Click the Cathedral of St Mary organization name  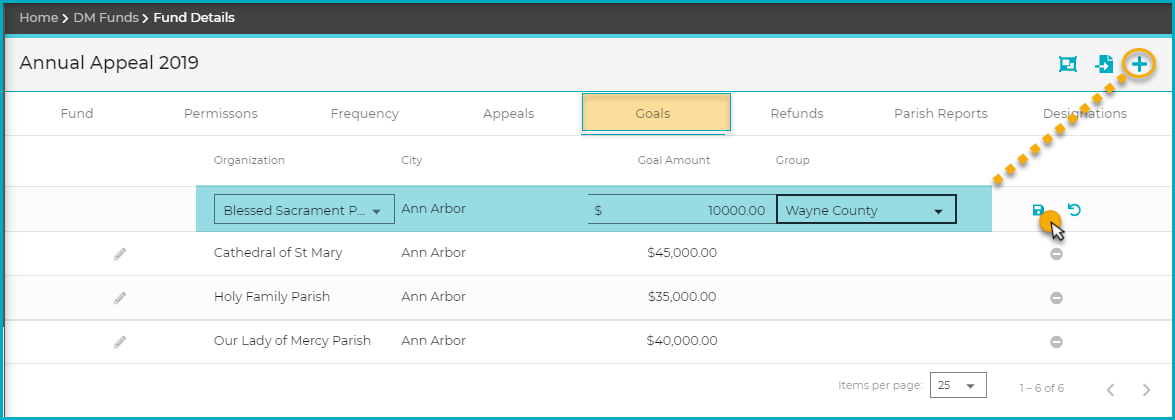(278, 254)
